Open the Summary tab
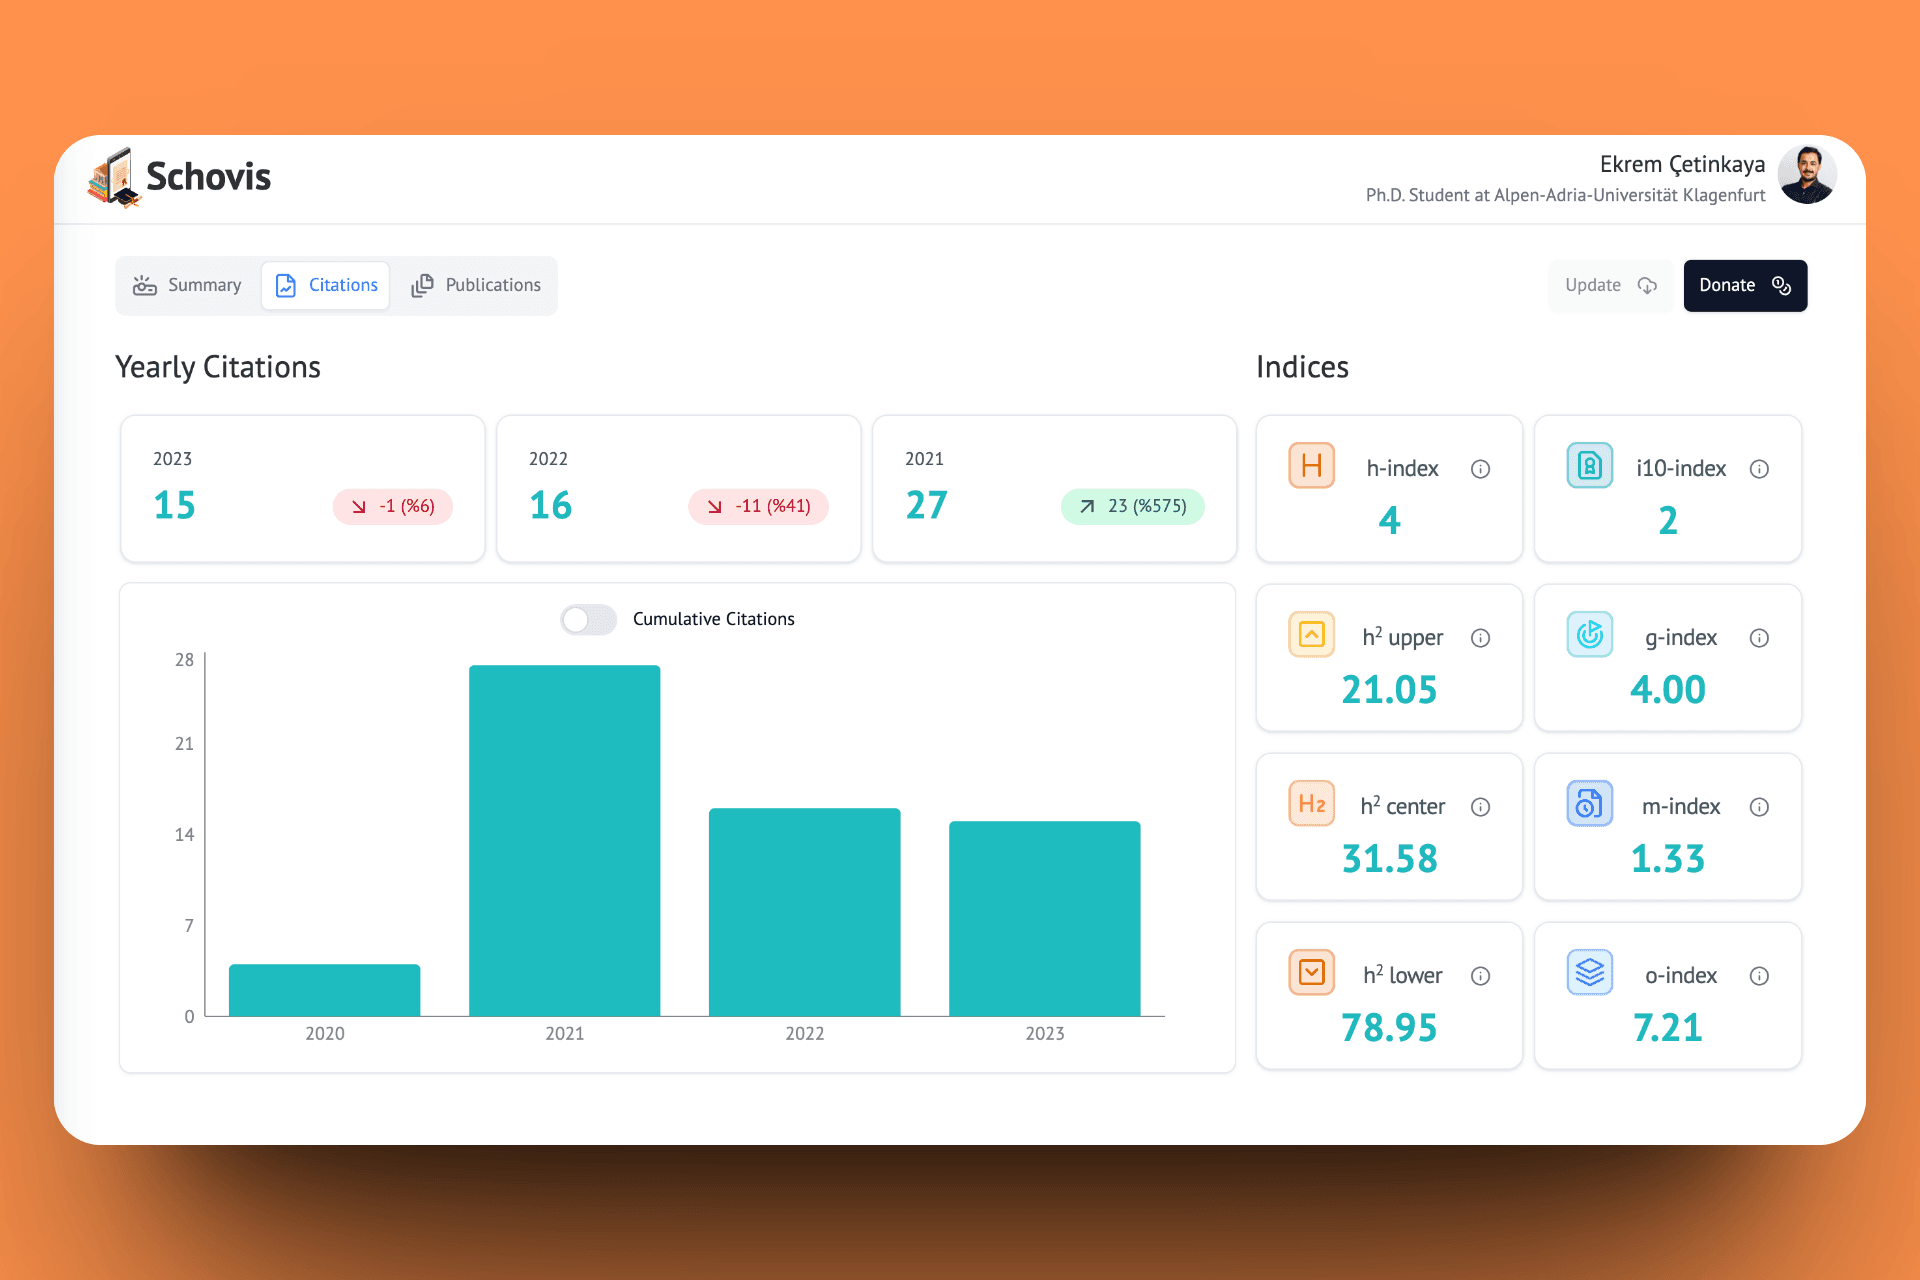This screenshot has height=1280, width=1920. pyautogui.click(x=188, y=286)
